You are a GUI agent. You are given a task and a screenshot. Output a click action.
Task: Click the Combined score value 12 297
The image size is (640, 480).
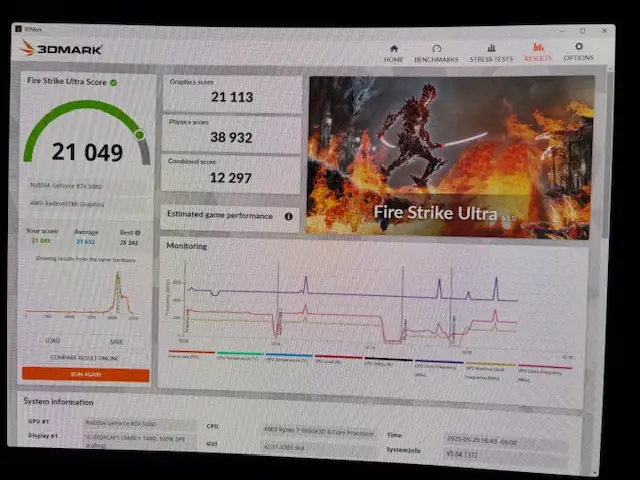point(230,178)
